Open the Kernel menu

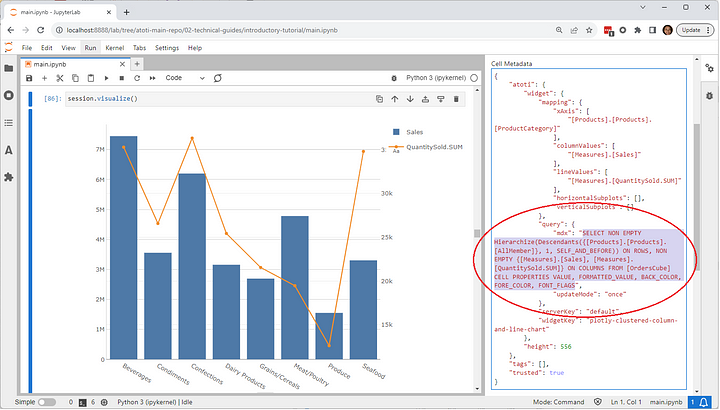pos(114,48)
